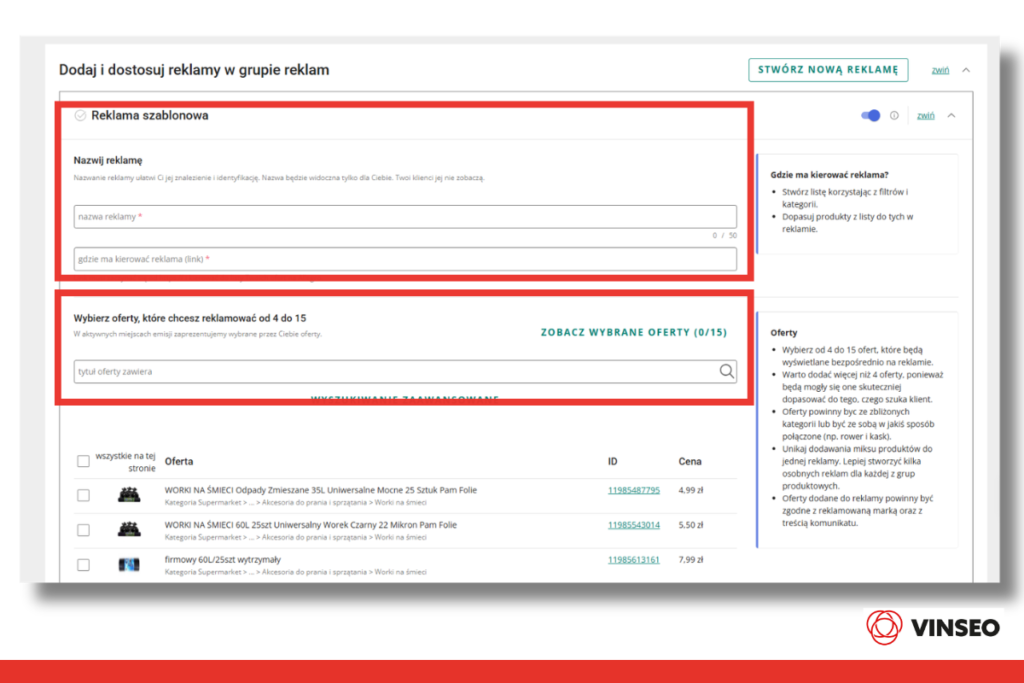Screen dimensions: 1024x683
Task: Toggle the Reklama szablonowa on/off switch
Action: pos(870,115)
